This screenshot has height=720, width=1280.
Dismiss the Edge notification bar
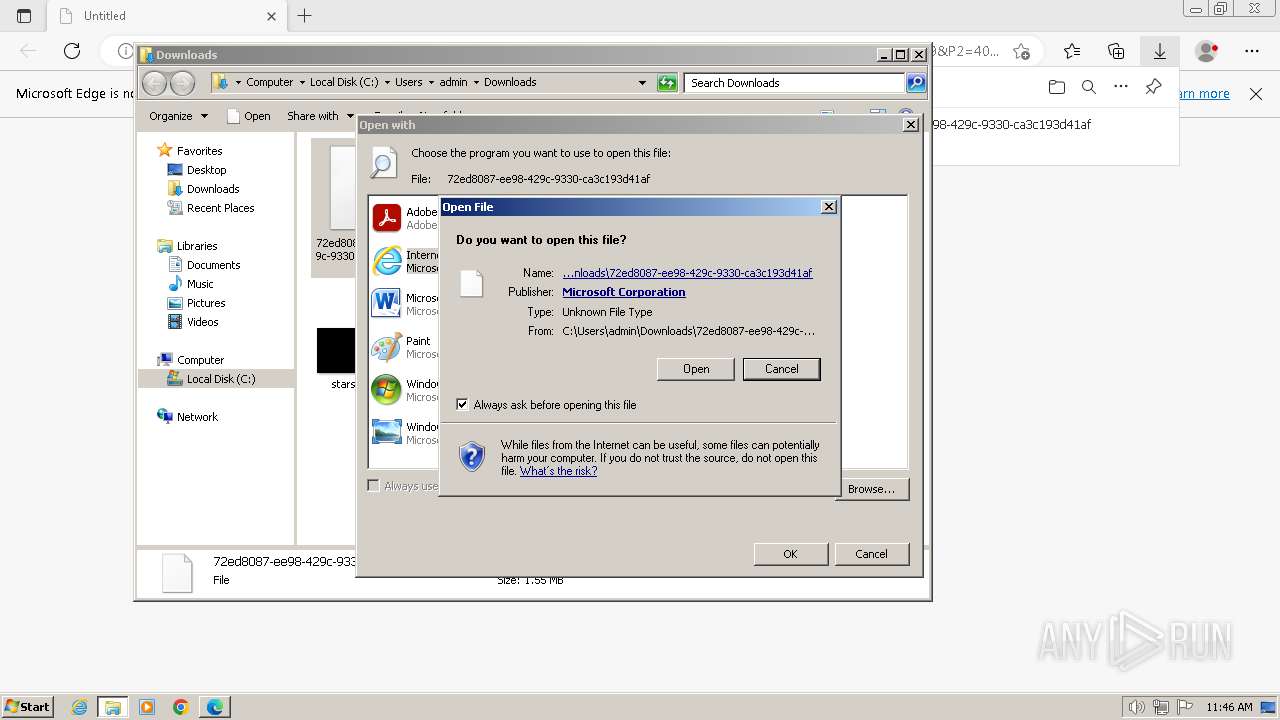click(1256, 94)
